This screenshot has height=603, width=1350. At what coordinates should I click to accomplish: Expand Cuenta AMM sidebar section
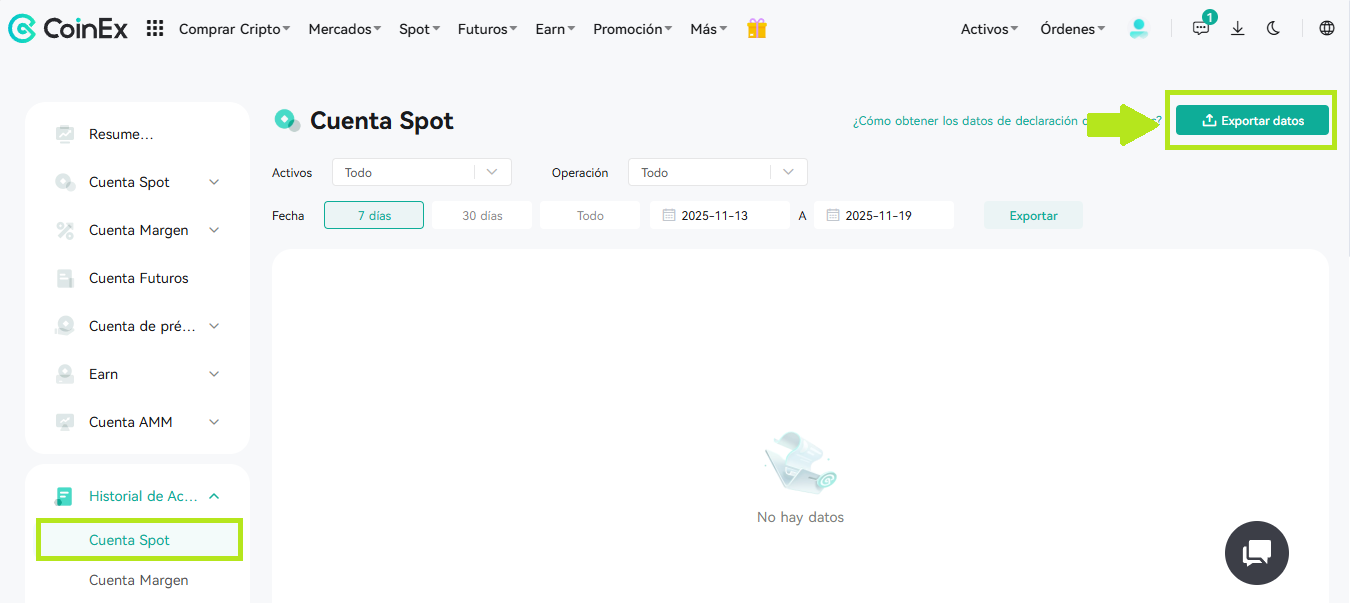214,422
